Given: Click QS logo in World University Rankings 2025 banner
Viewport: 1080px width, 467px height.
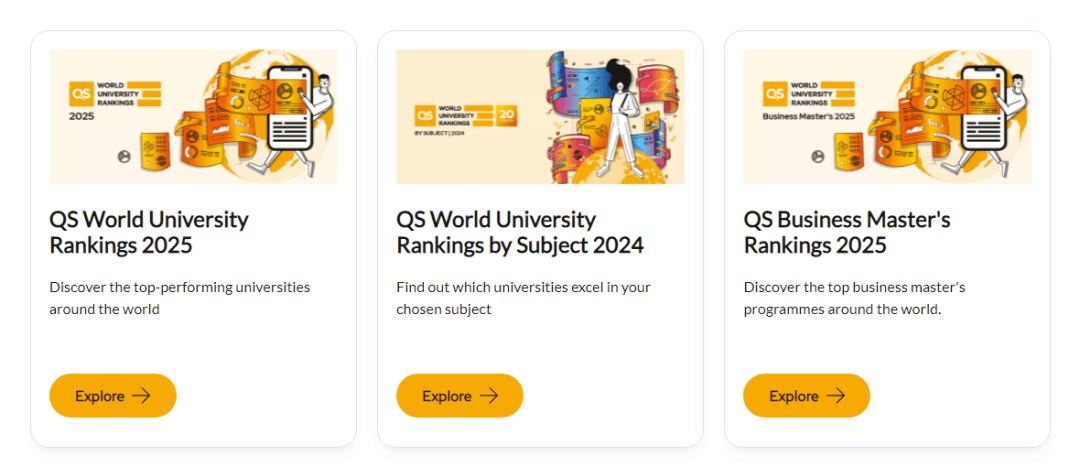Looking at the screenshot, I should point(81,94).
